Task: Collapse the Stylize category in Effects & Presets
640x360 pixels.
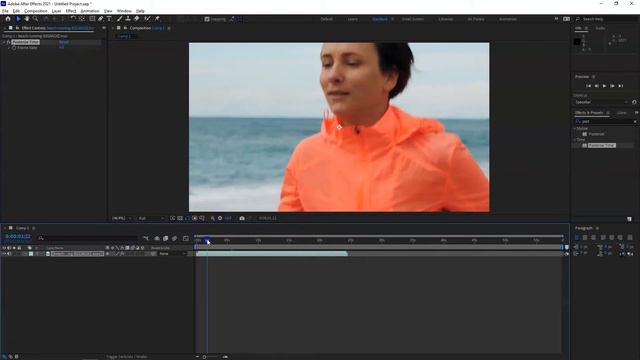Action: [x=575, y=129]
